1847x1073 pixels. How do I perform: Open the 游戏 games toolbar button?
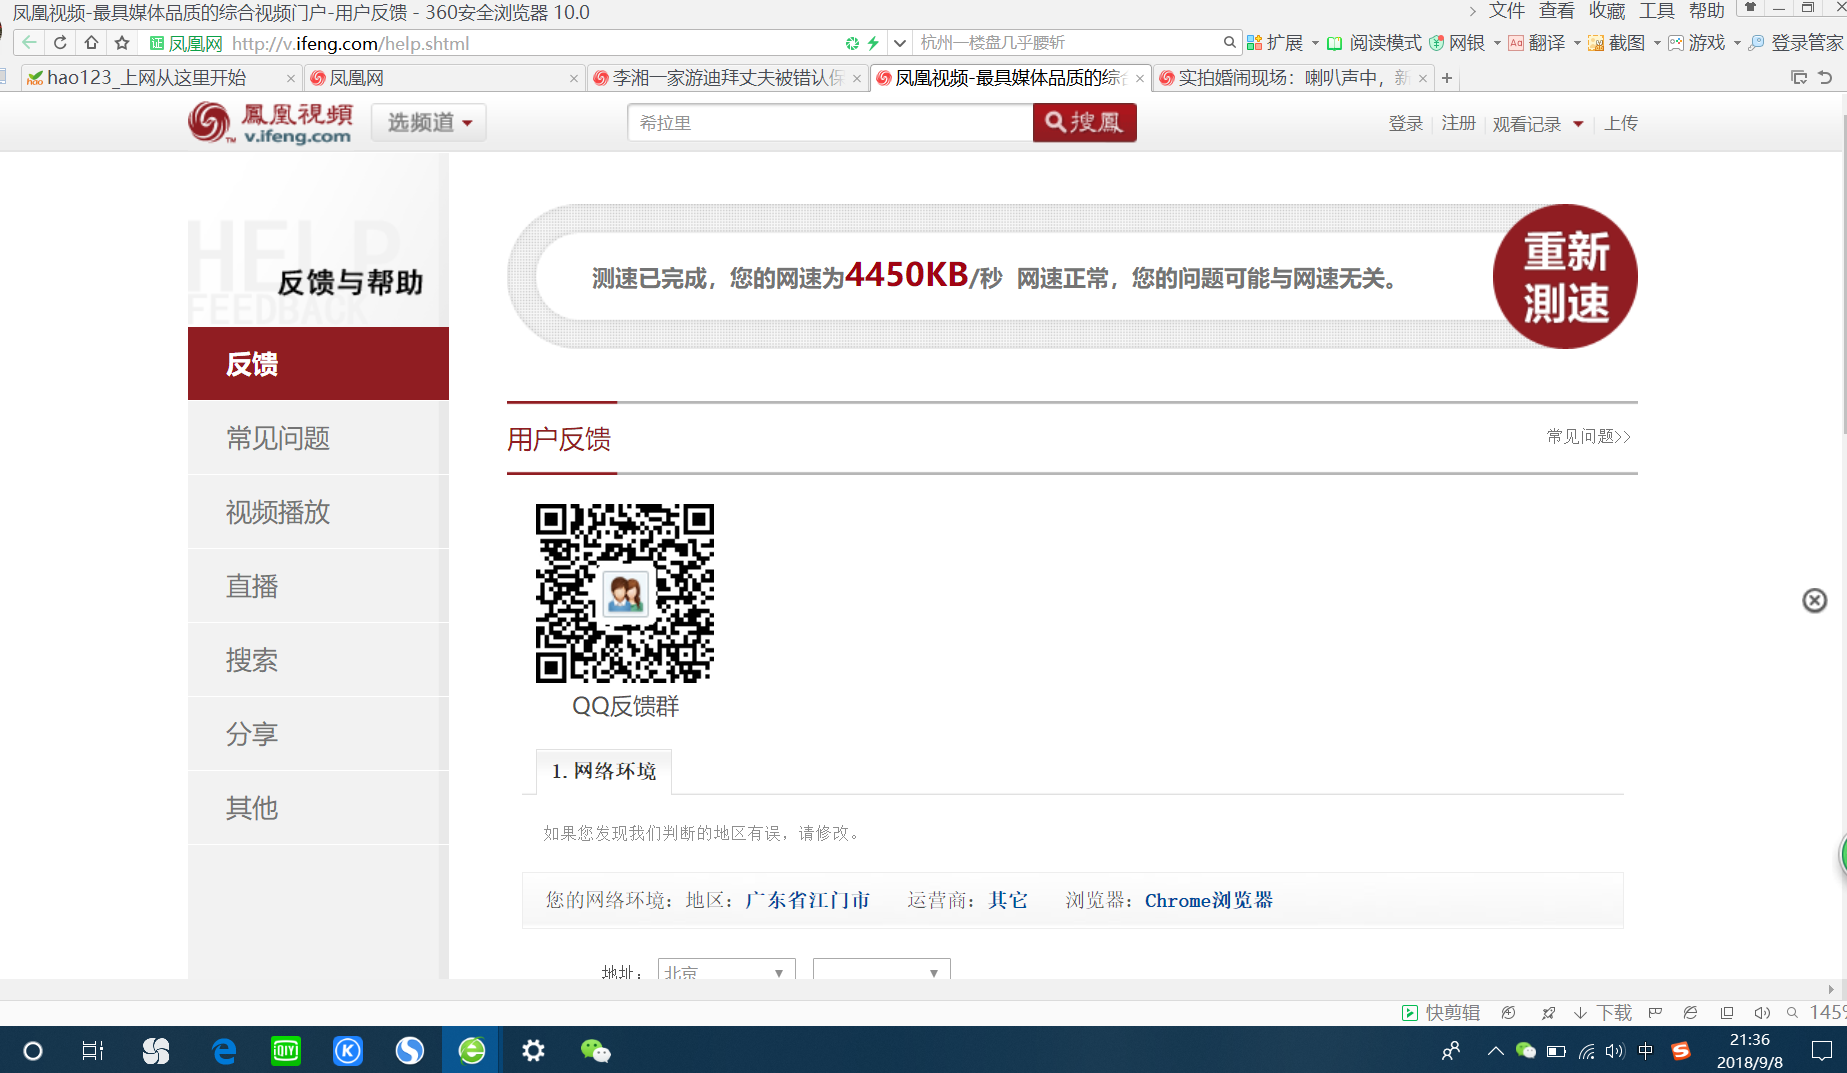coord(1697,43)
